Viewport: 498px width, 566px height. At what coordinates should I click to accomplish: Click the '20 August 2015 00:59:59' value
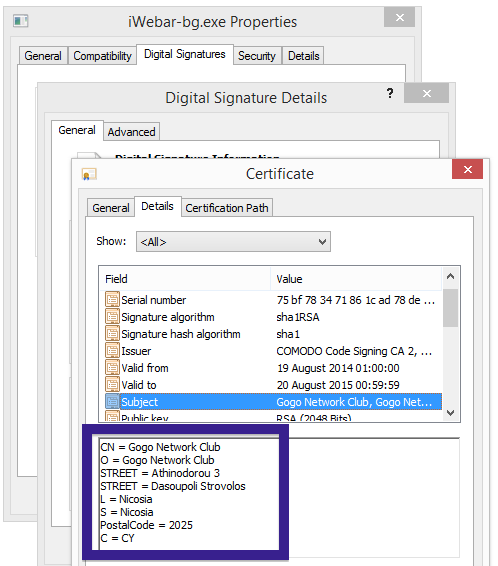click(x=338, y=385)
